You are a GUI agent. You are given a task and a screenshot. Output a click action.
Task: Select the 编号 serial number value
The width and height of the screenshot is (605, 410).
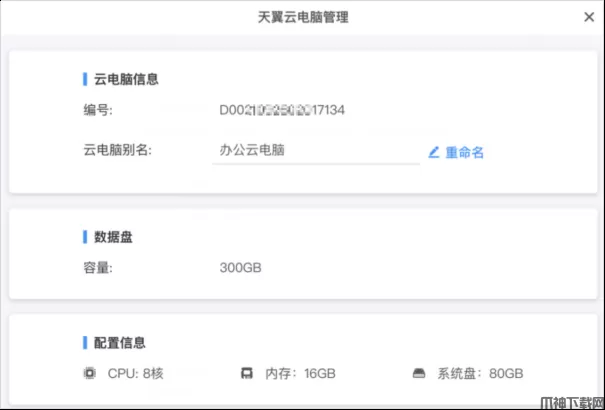click(x=282, y=110)
